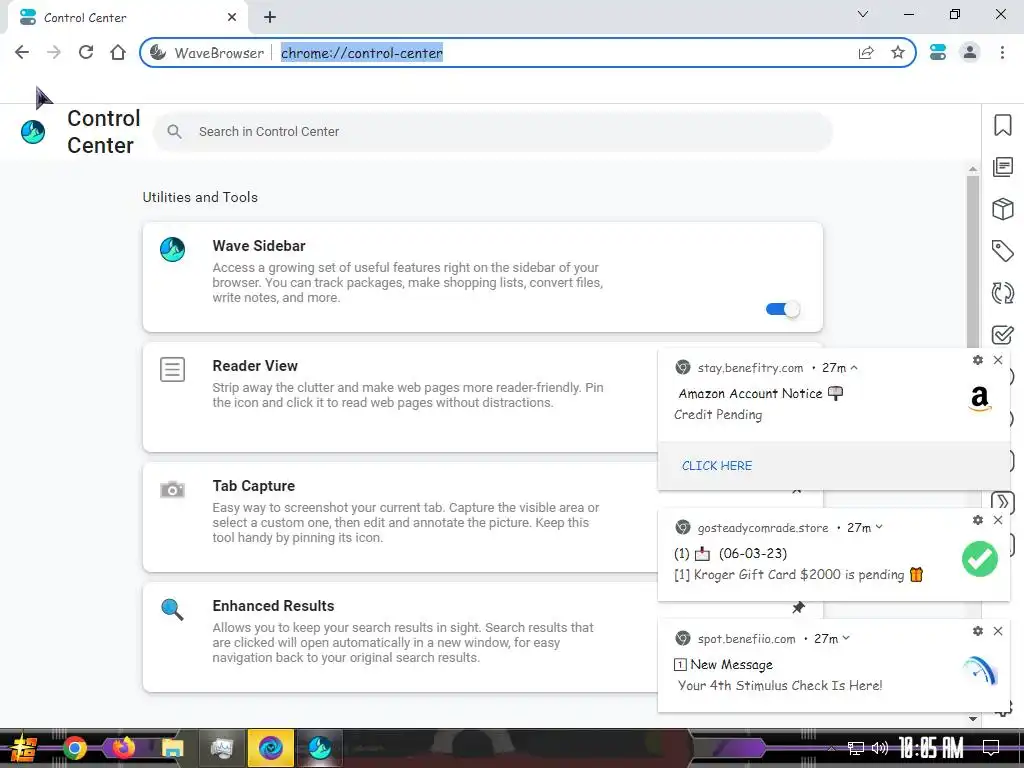
Task: Click the Wave Sidebar heading
Action: point(259,246)
